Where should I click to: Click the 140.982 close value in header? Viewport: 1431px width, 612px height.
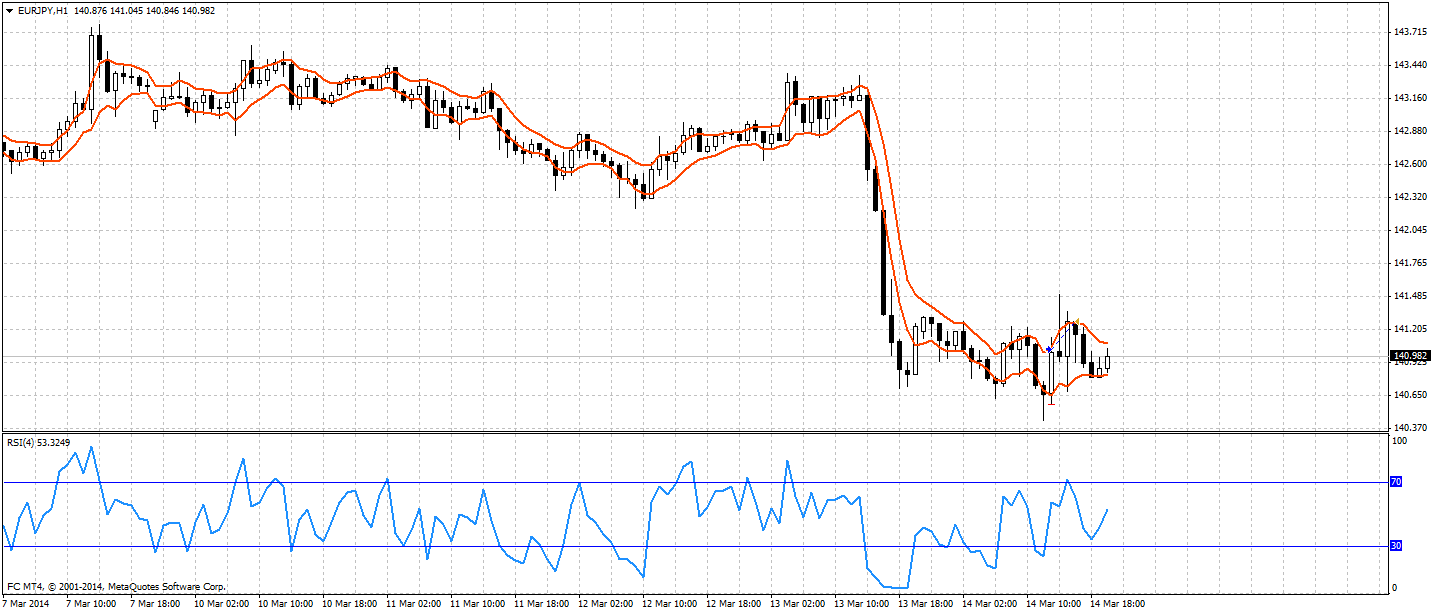(x=201, y=10)
